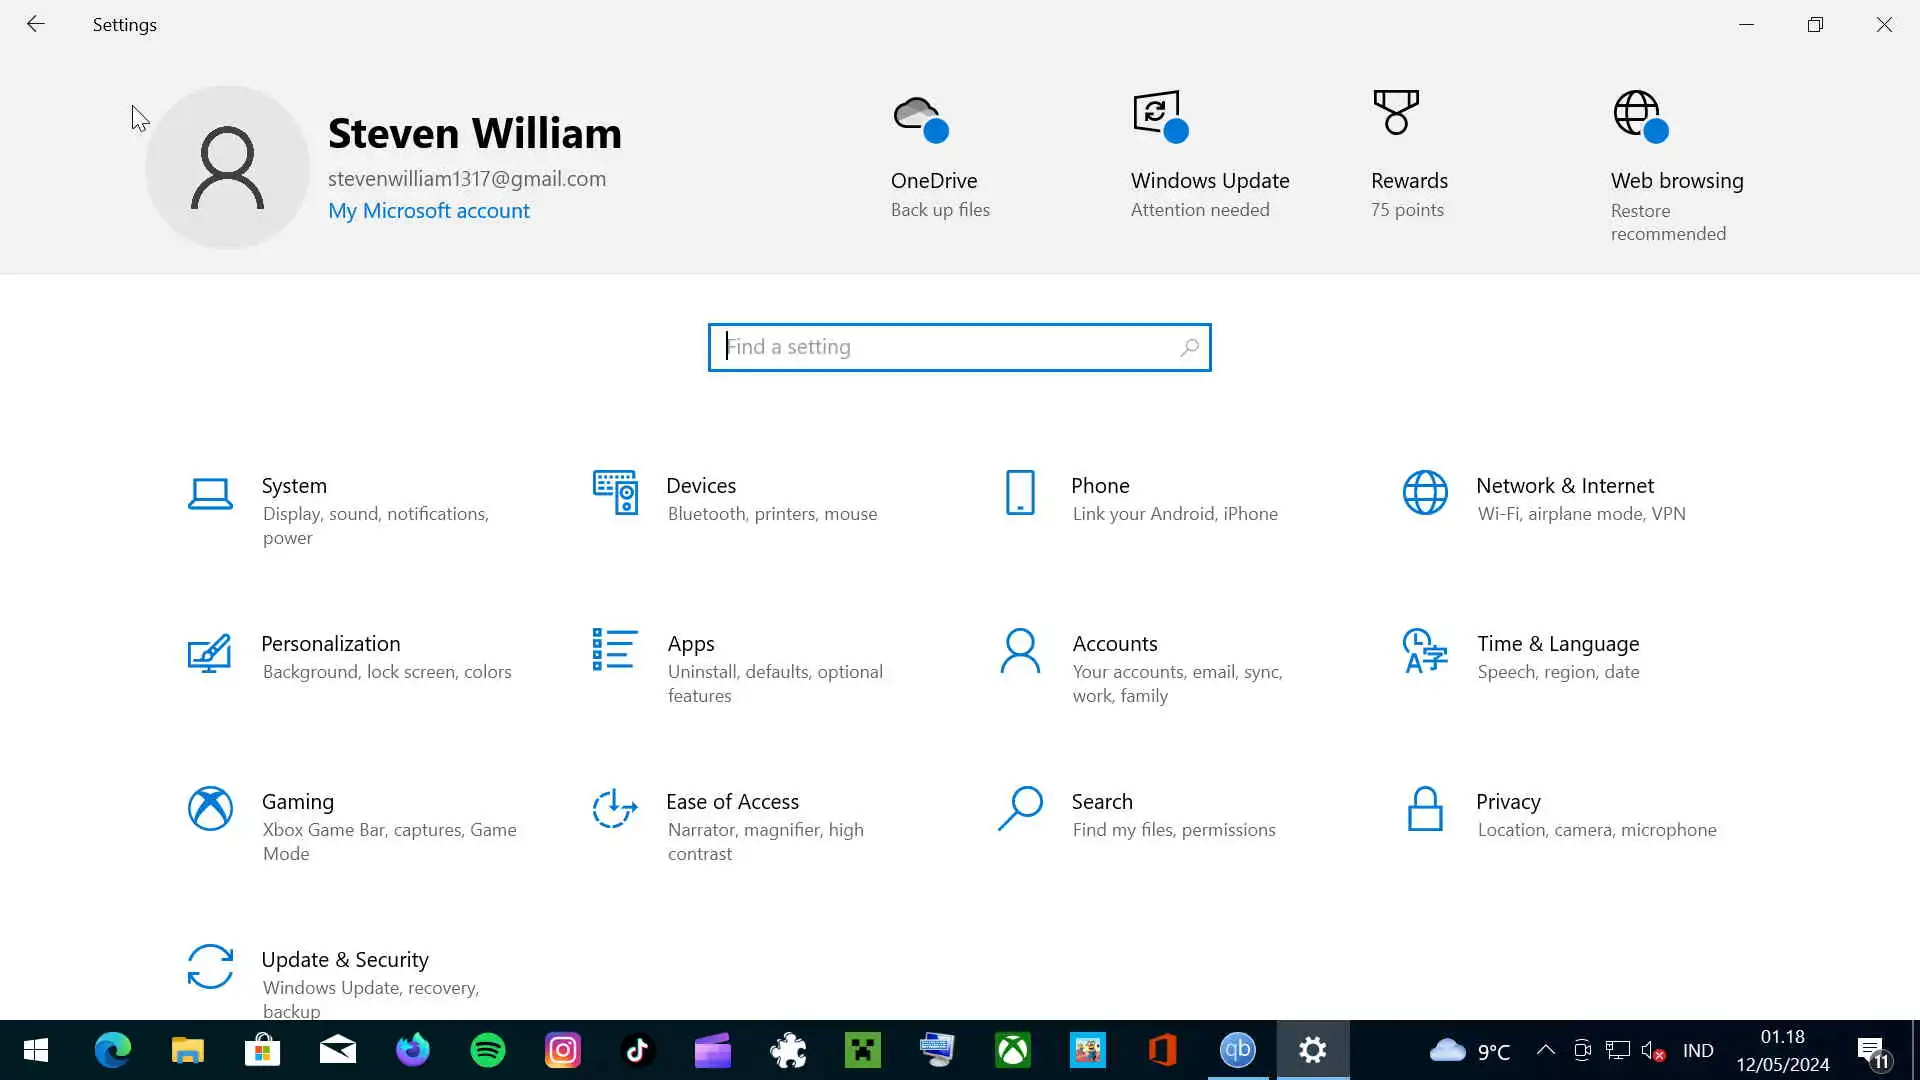Go back with the Settings back arrow
Viewport: 1920px width, 1080px height.
coord(36,24)
